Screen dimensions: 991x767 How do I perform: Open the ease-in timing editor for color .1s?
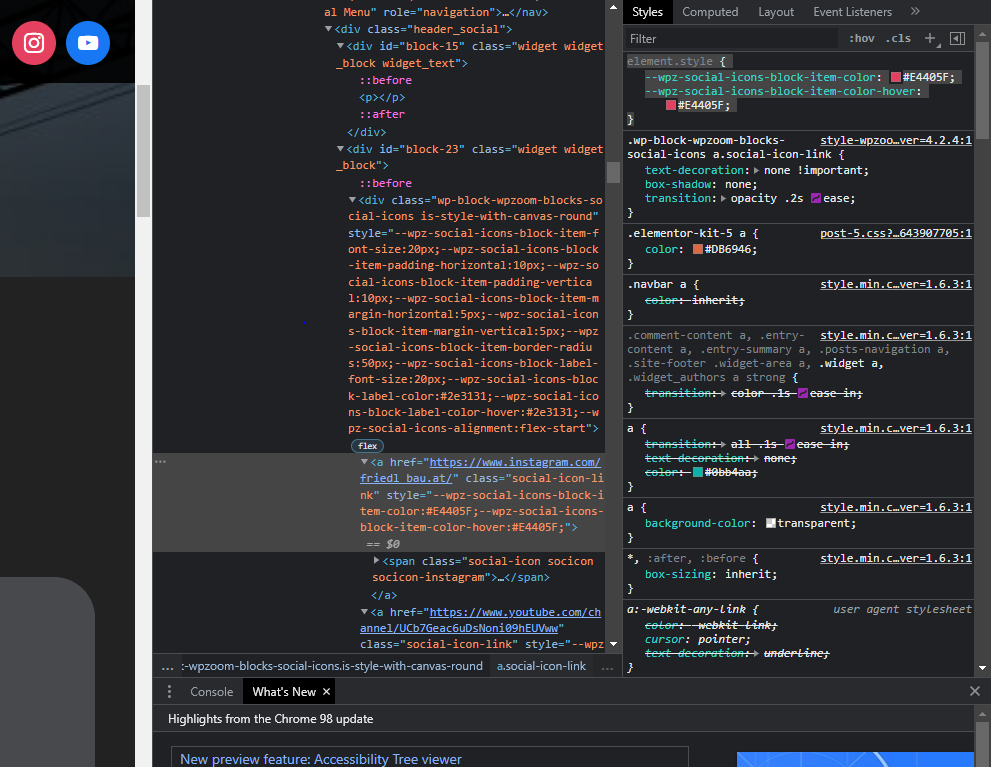coord(803,393)
